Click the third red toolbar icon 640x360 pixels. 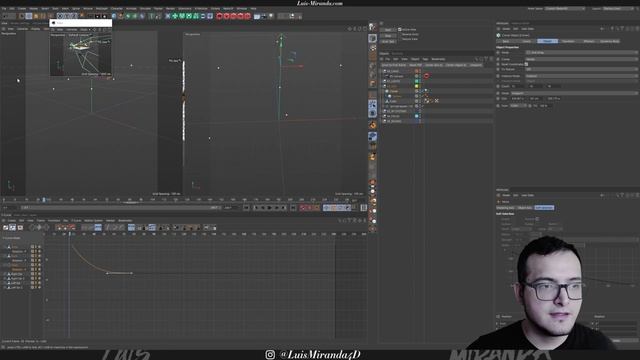233,16
